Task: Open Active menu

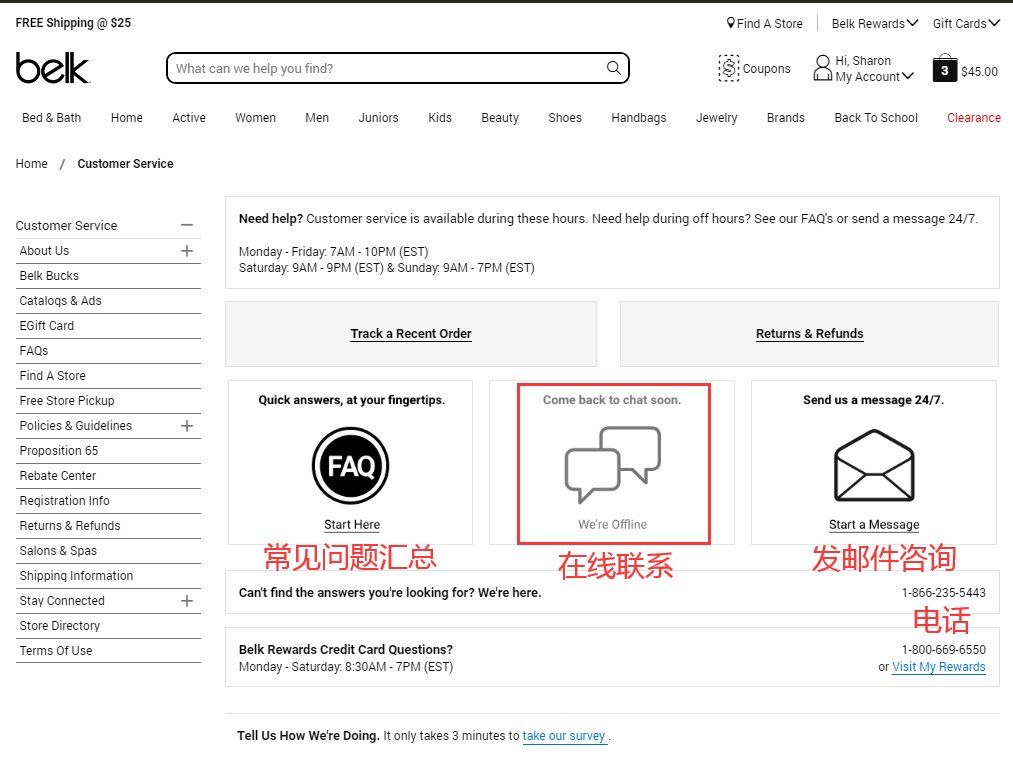Action: point(189,118)
